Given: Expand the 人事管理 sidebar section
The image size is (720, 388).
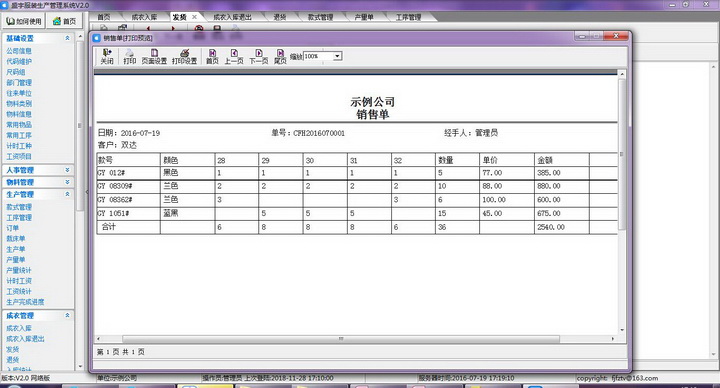Looking at the screenshot, I should tap(68, 170).
